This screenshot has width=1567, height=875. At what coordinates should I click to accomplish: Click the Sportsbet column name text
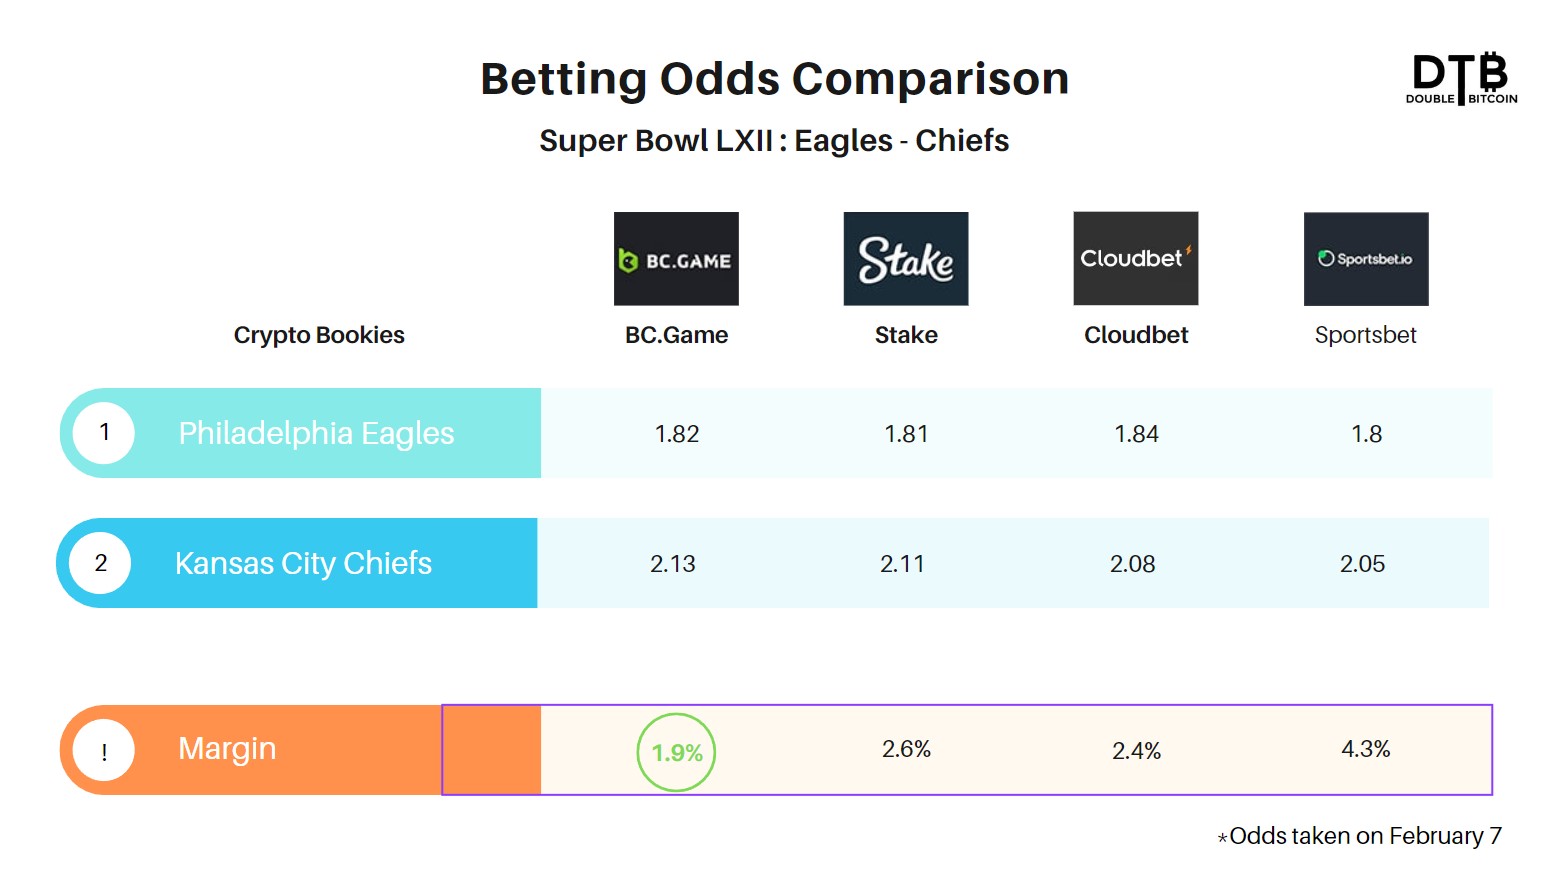(1366, 335)
